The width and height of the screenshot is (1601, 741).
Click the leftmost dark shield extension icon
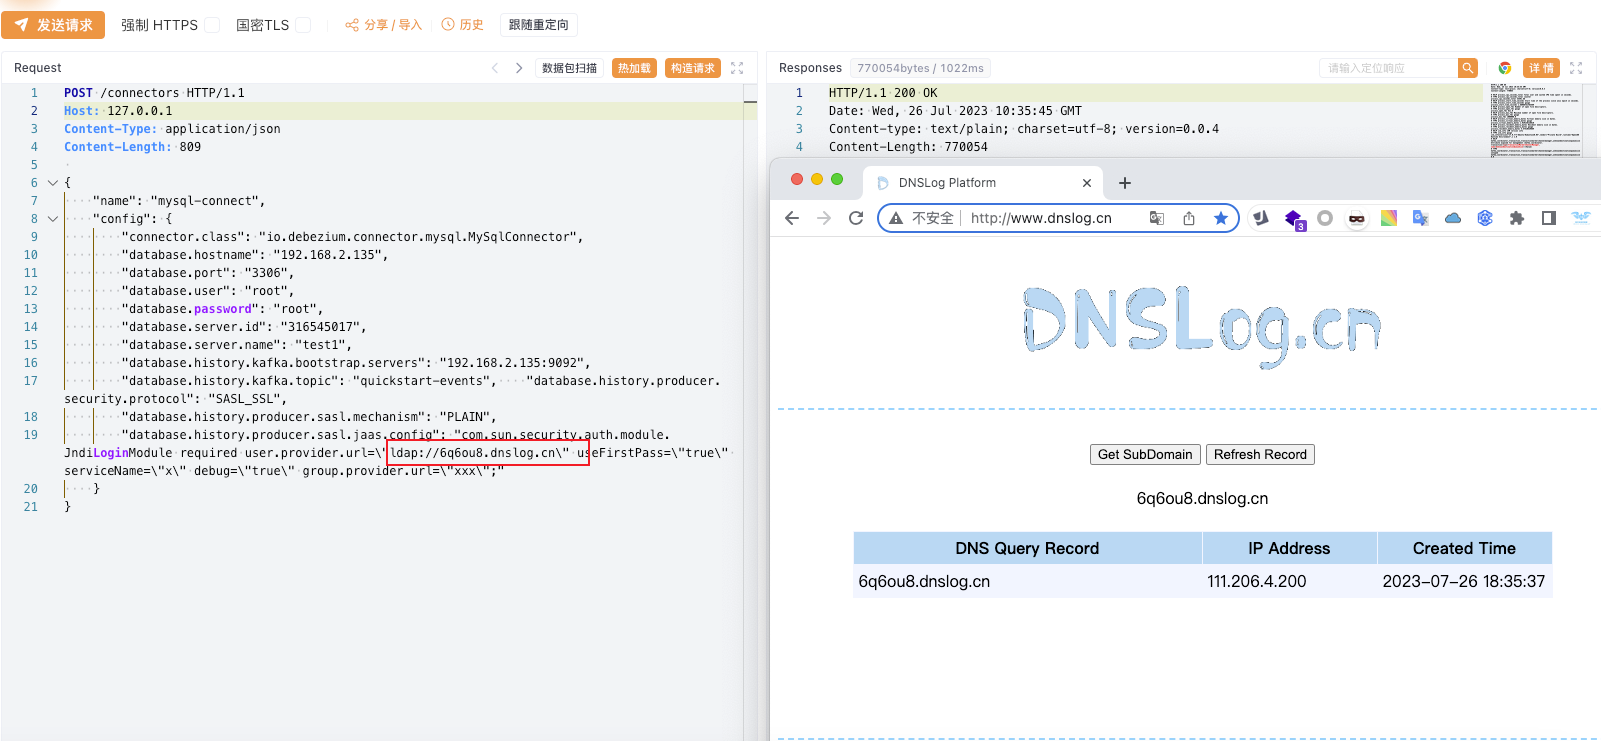[x=1261, y=218]
